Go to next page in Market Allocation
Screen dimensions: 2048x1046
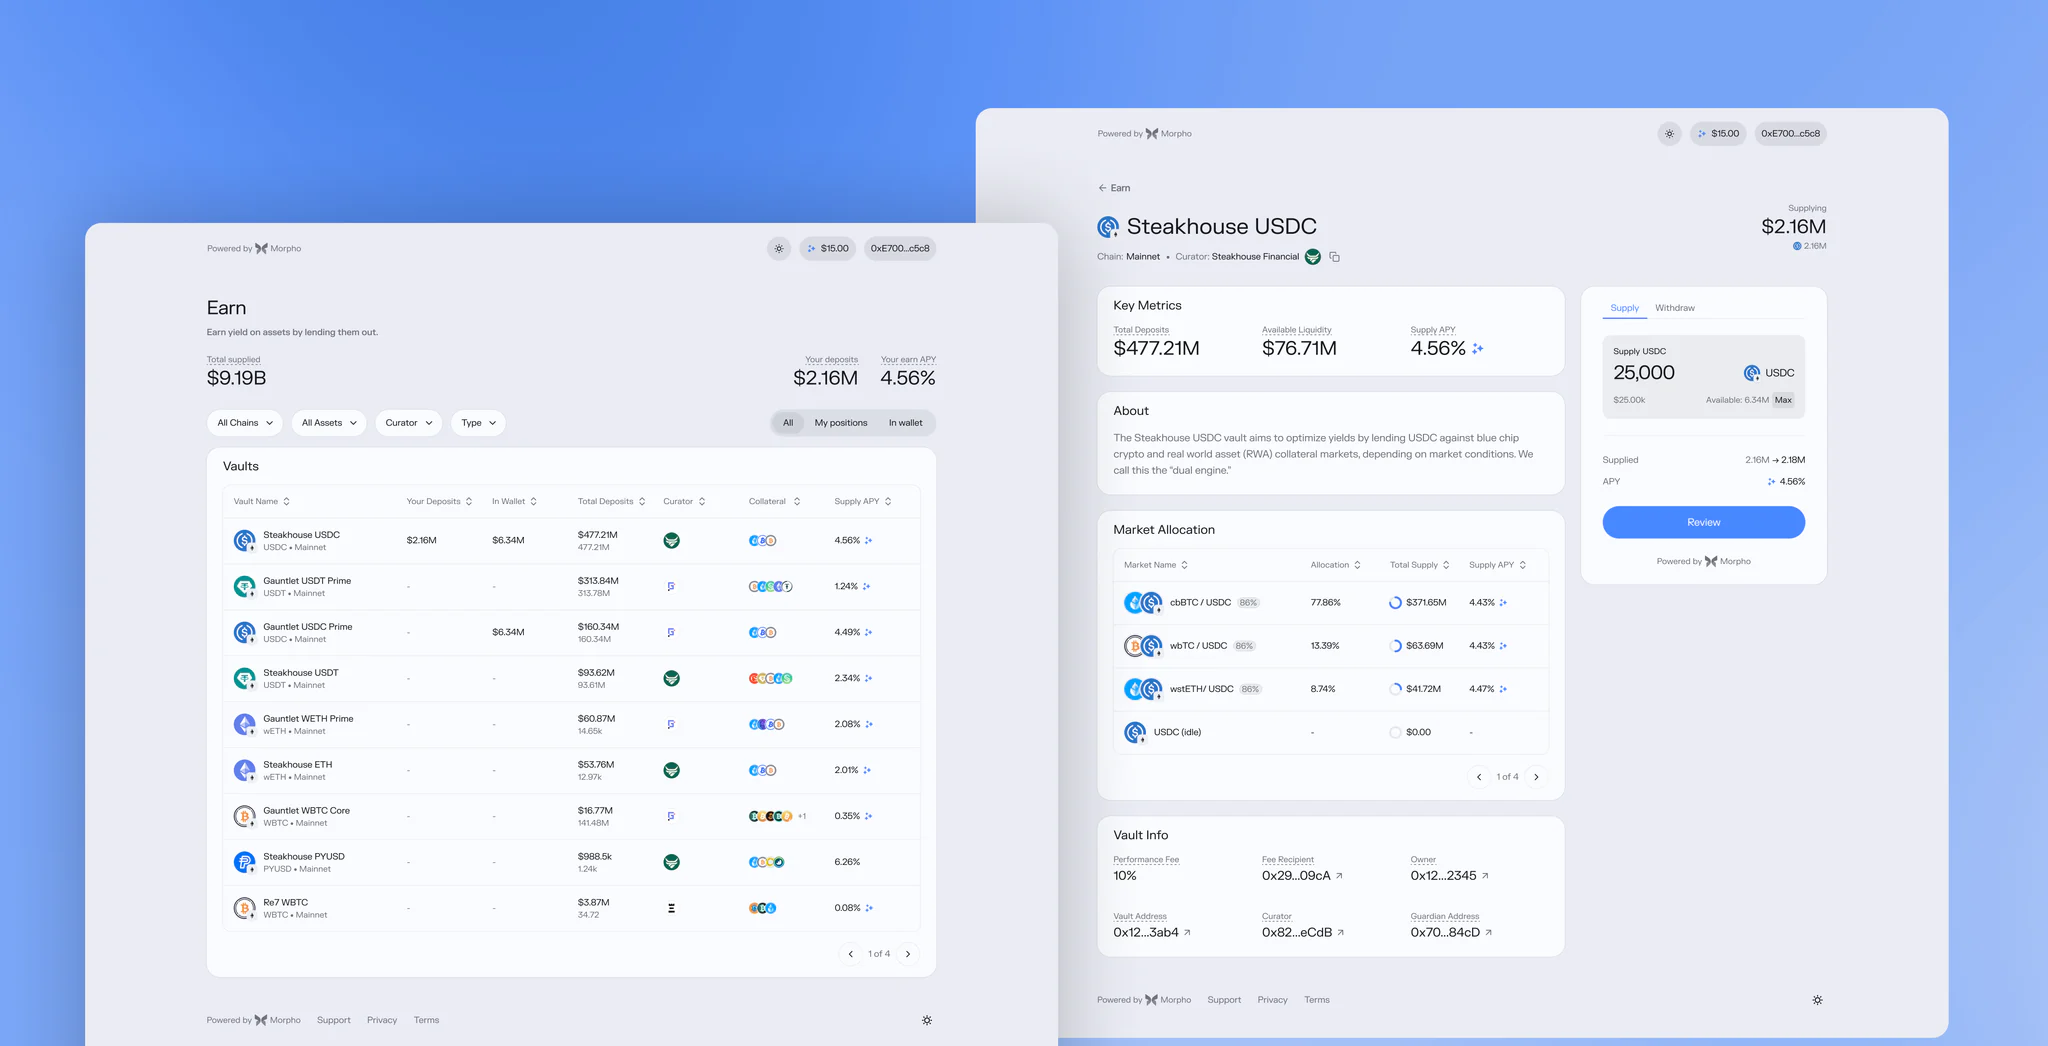1537,777
